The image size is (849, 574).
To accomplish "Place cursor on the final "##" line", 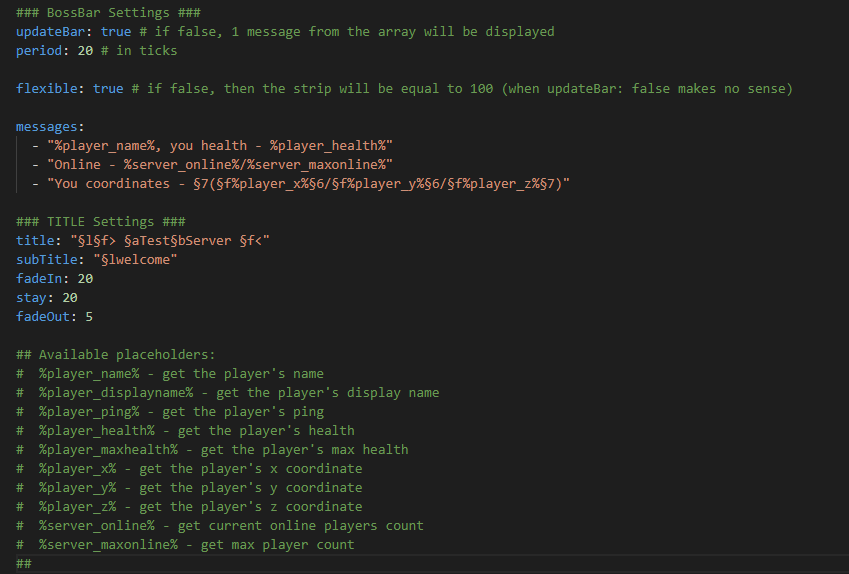I will click(x=24, y=563).
